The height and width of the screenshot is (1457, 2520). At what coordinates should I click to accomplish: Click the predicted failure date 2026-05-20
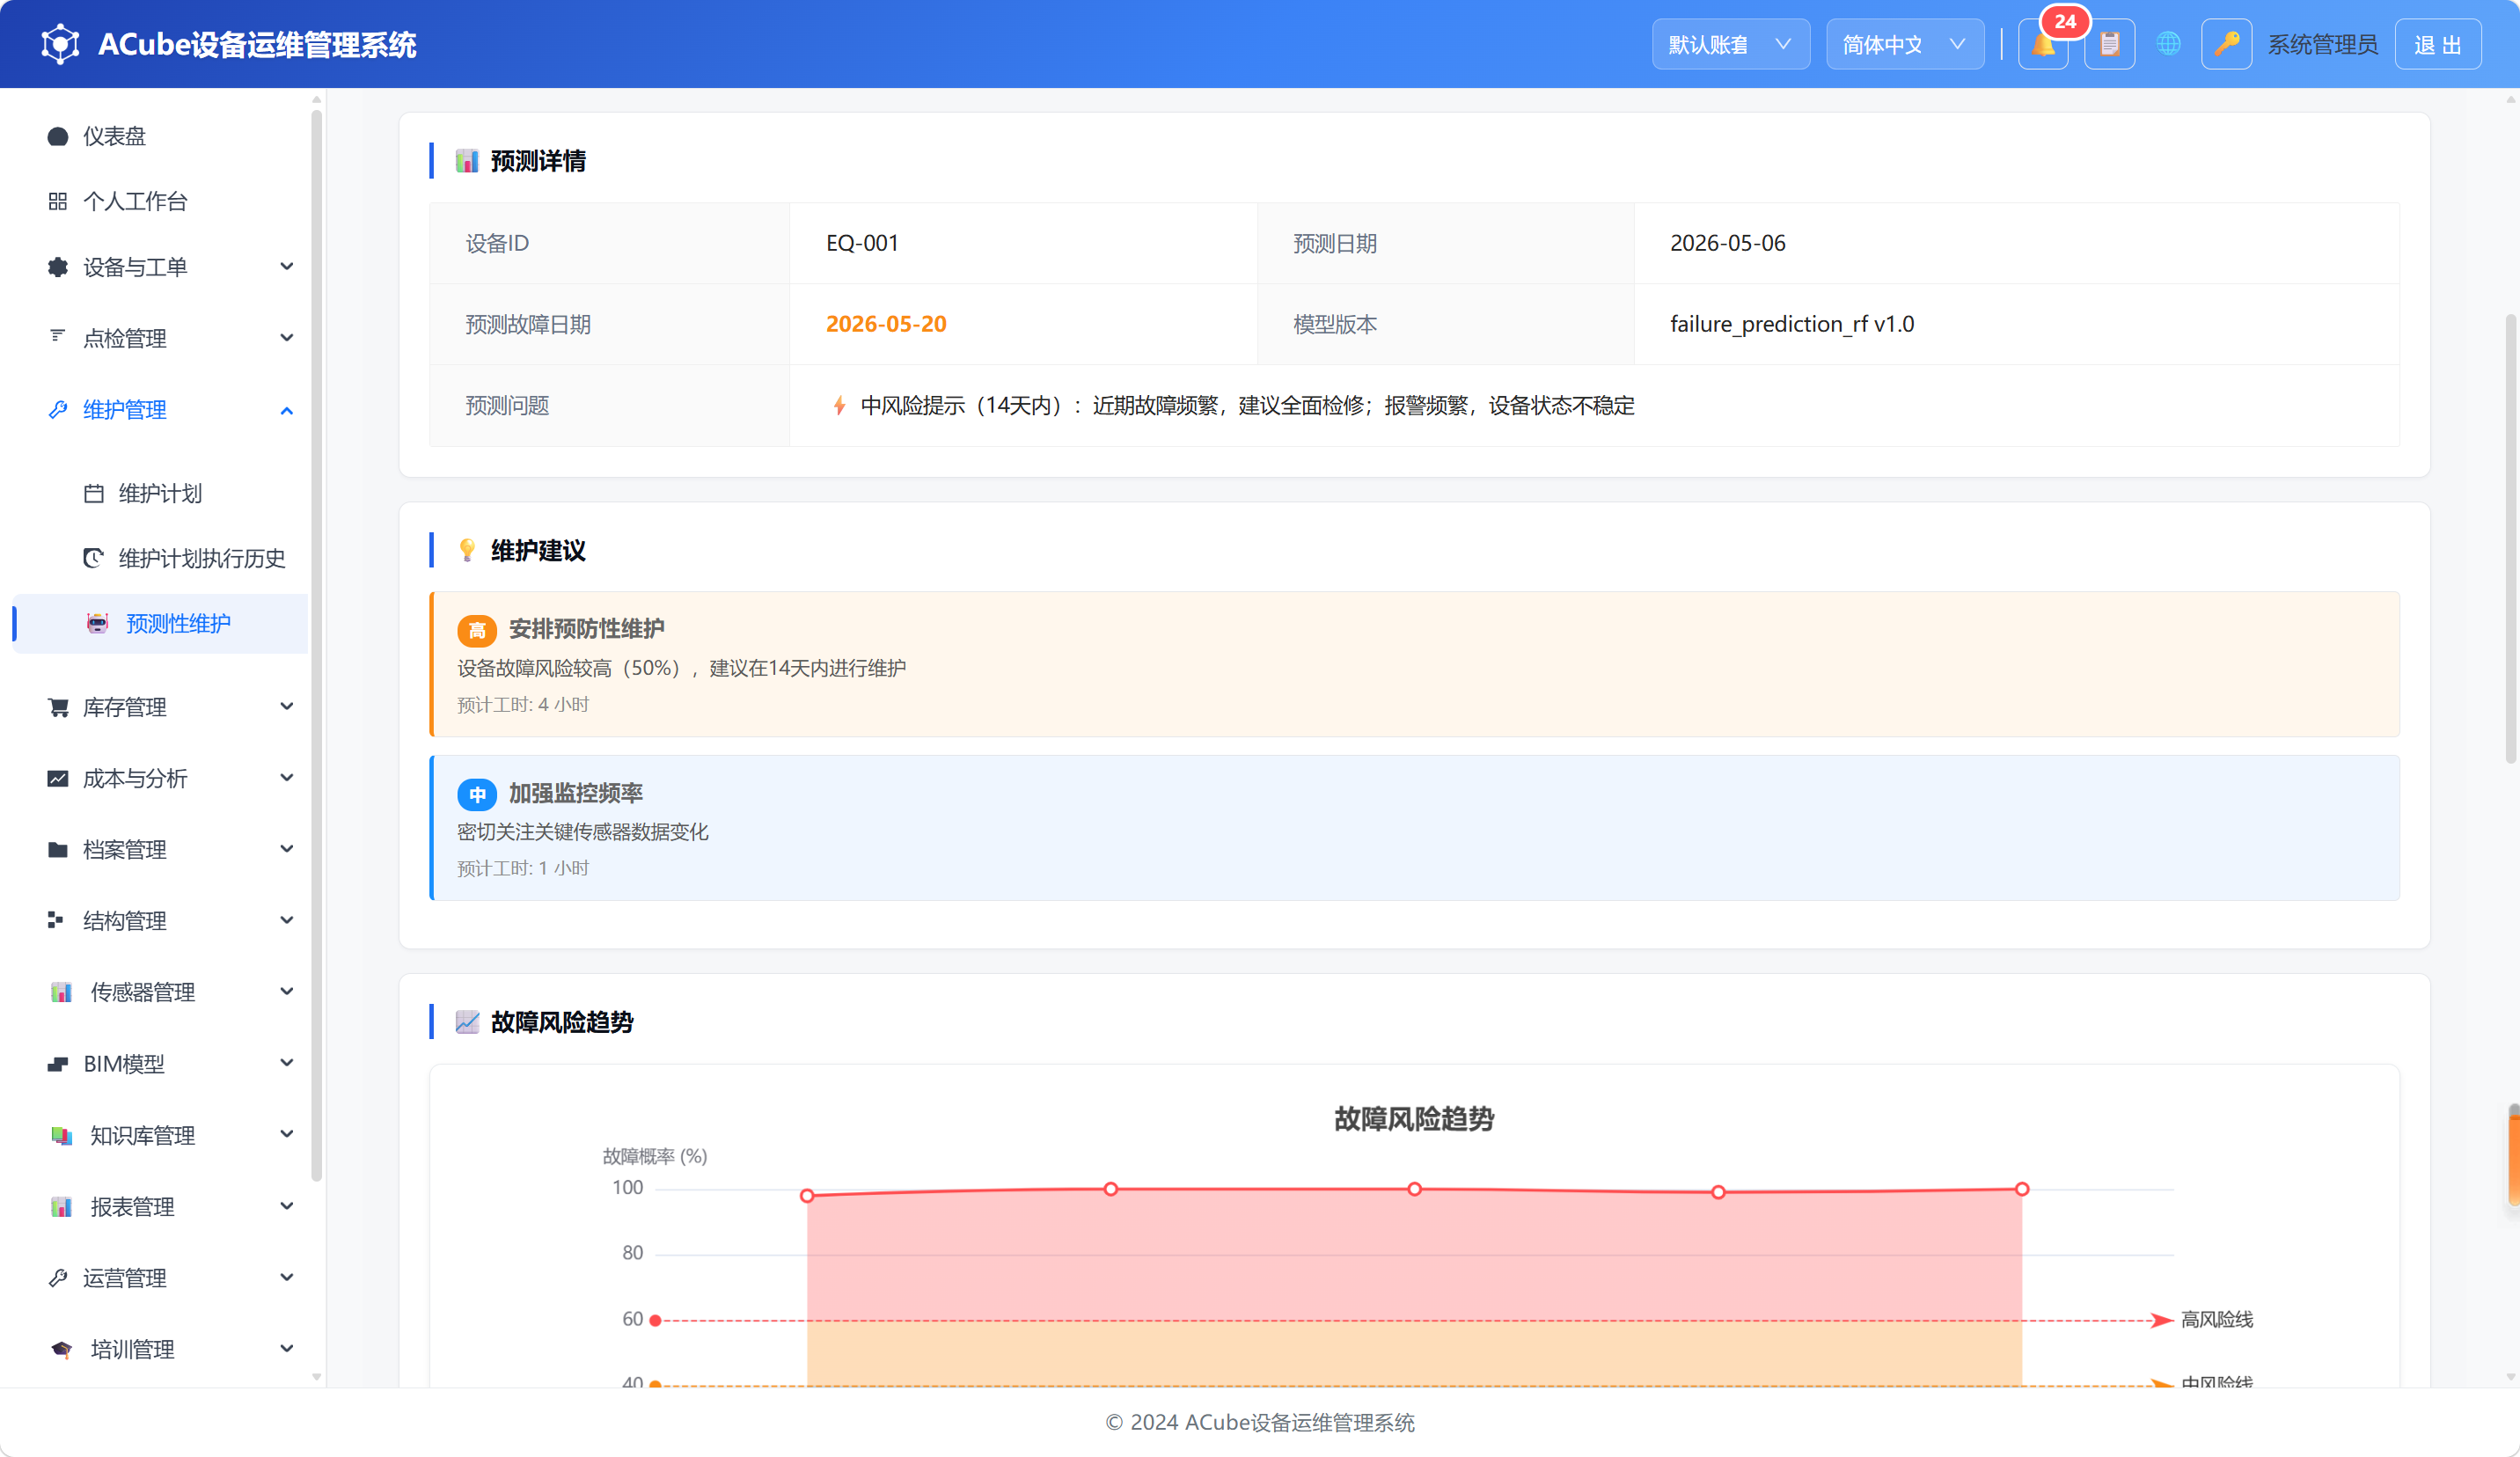[x=886, y=324]
